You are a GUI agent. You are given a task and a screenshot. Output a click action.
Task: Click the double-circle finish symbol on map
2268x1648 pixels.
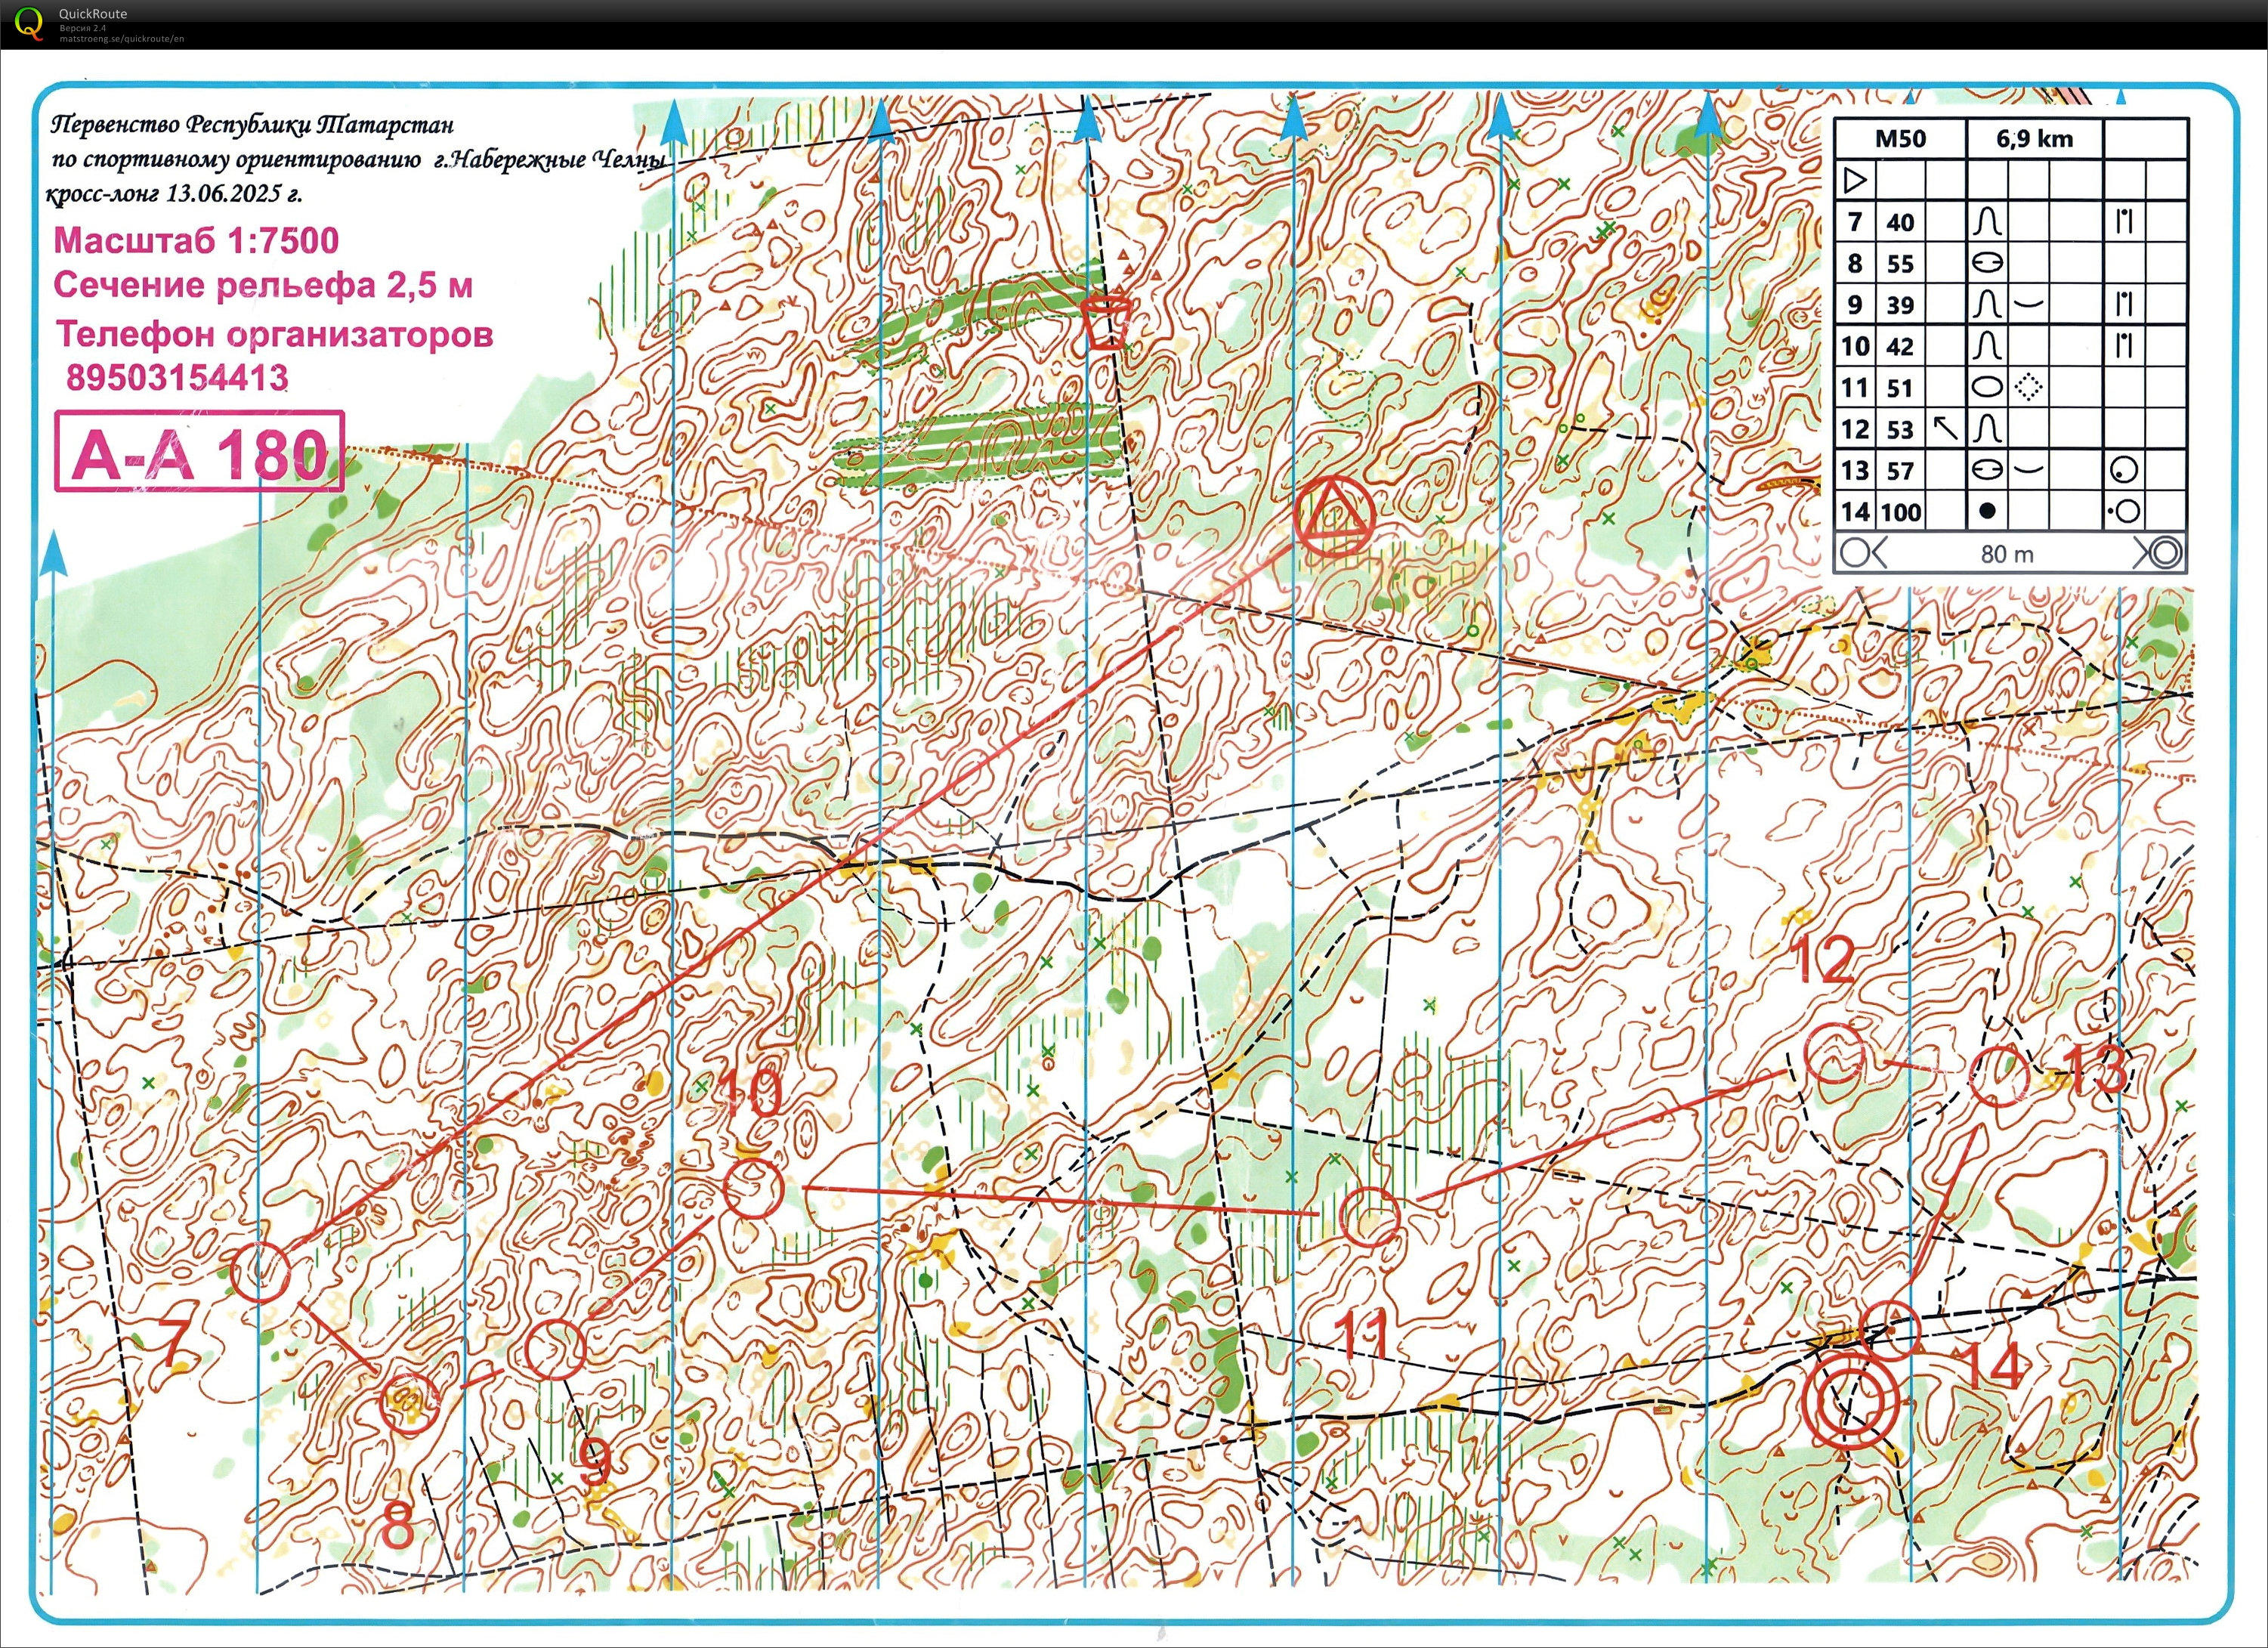(1850, 1403)
